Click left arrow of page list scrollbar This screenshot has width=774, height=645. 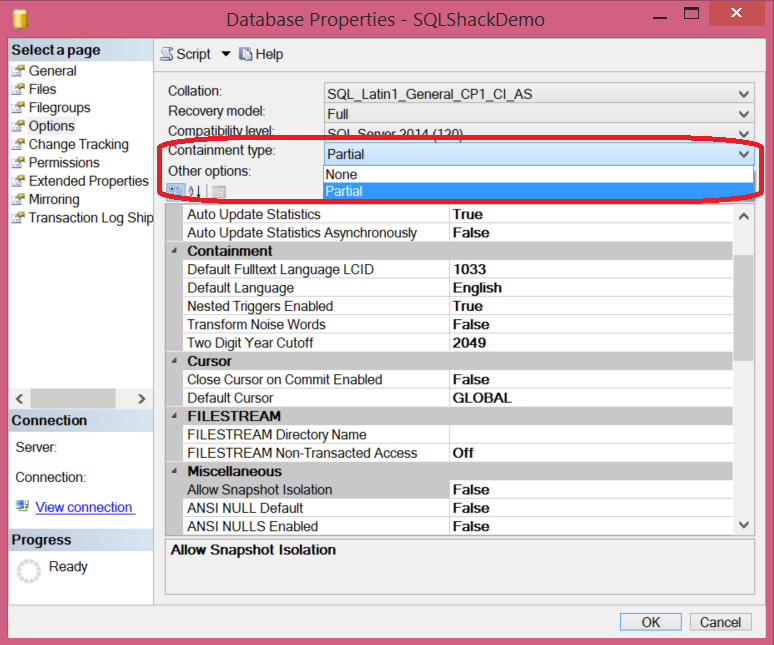pos(19,399)
